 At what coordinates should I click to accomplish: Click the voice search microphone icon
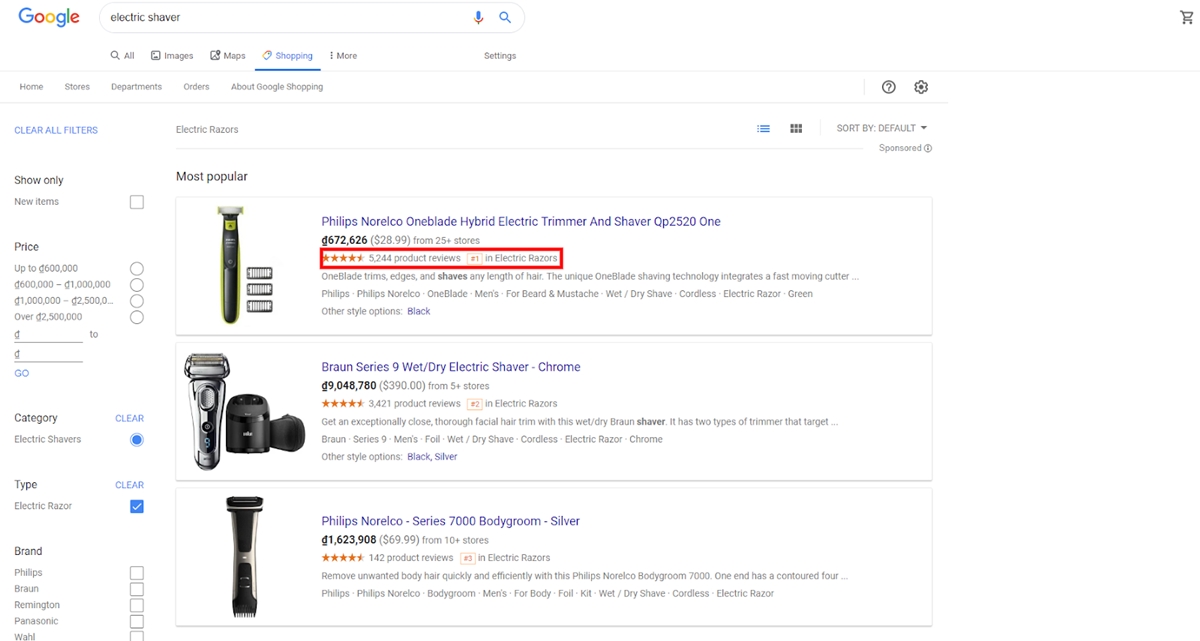[x=478, y=17]
